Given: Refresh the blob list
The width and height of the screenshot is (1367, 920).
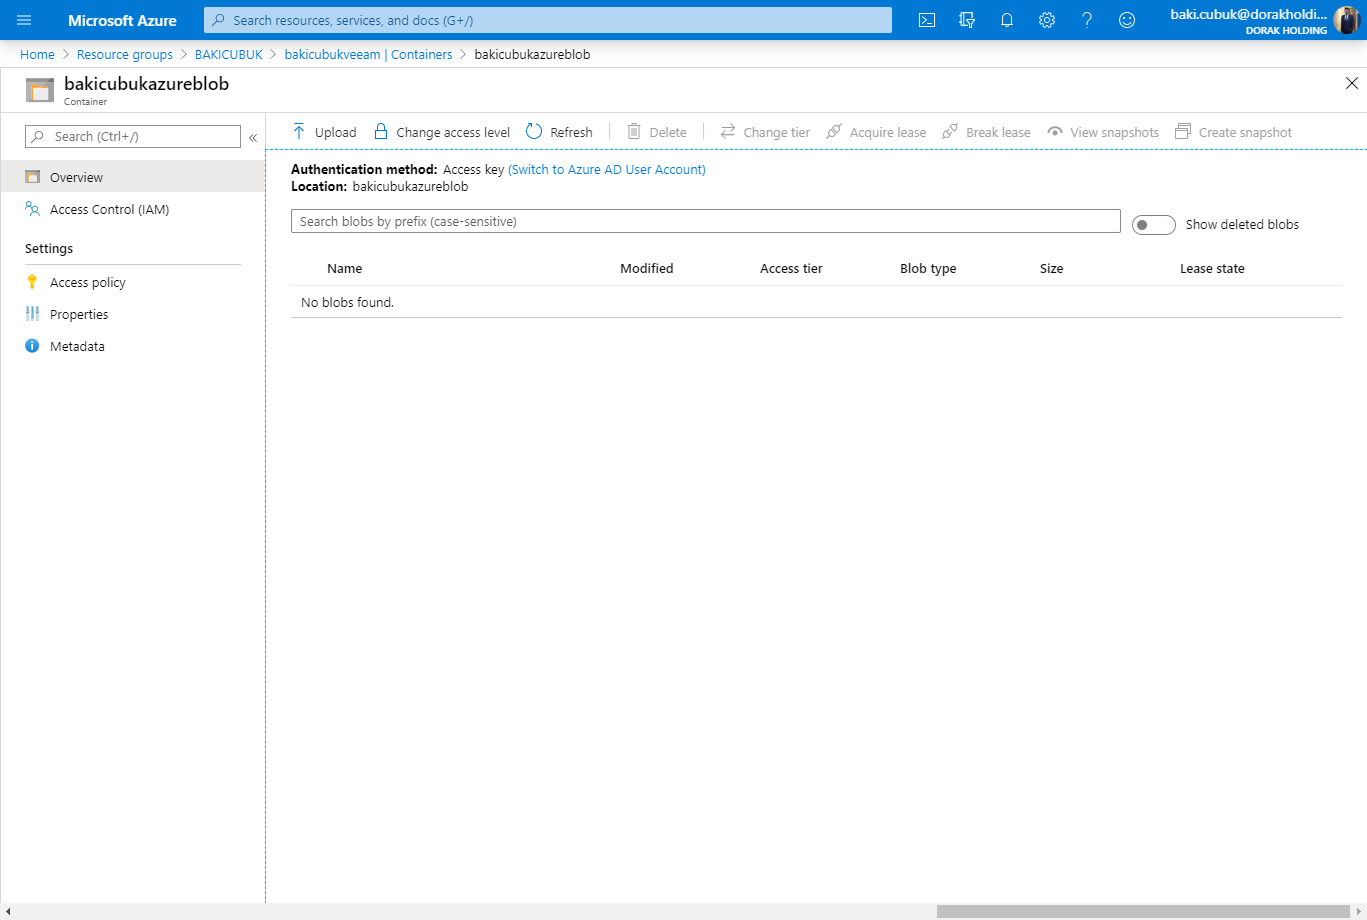Looking at the screenshot, I should [x=559, y=132].
